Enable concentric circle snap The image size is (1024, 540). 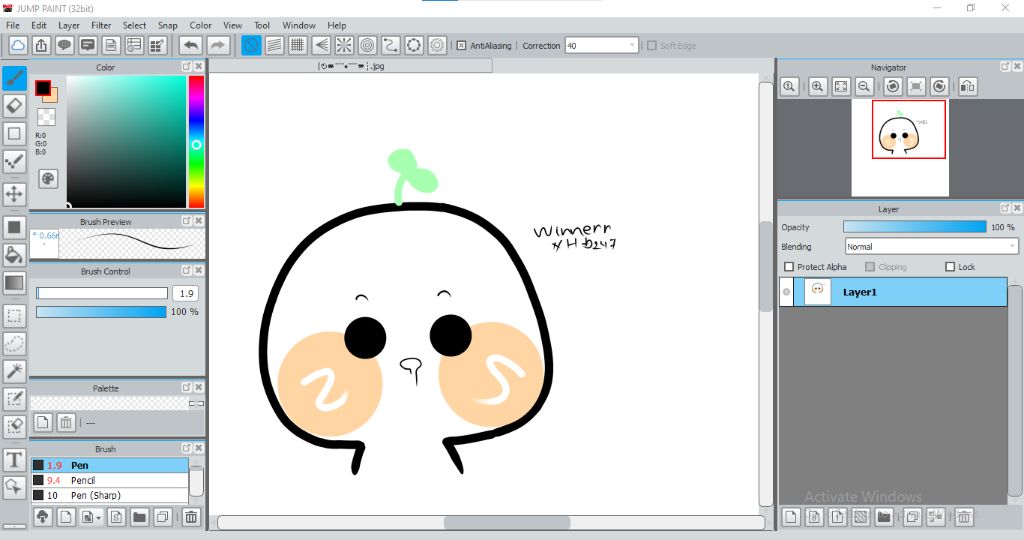tap(368, 46)
